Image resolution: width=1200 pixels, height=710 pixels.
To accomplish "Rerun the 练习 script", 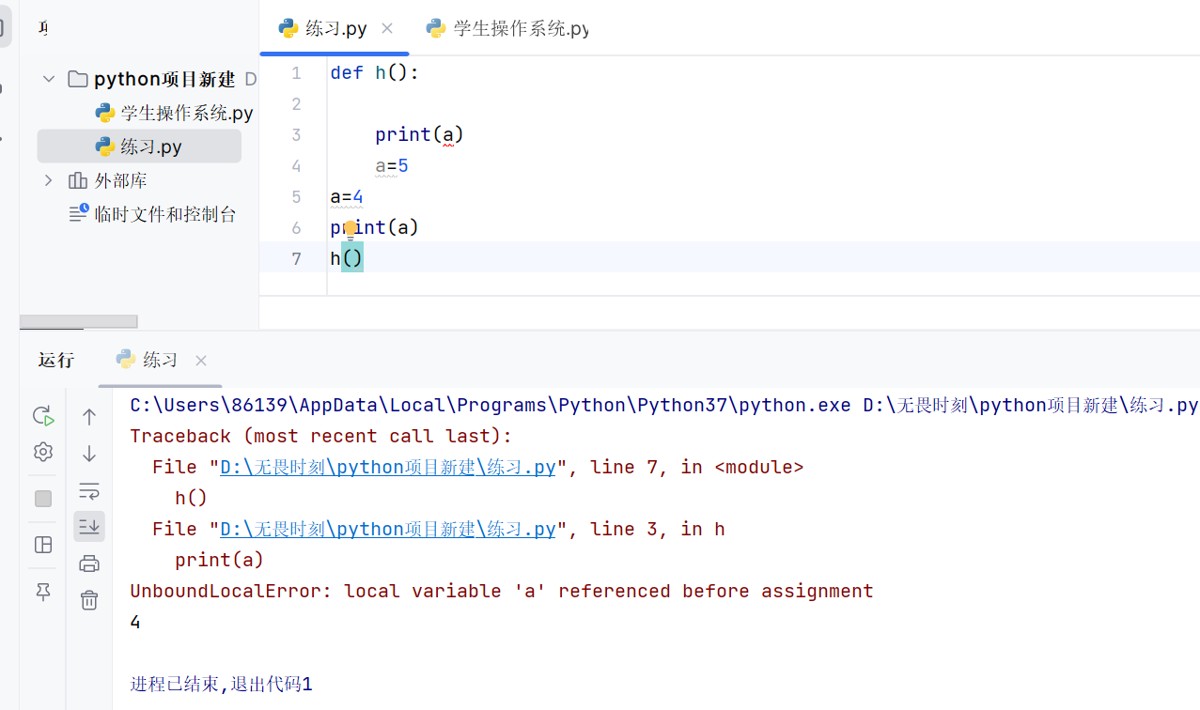I will point(43,415).
